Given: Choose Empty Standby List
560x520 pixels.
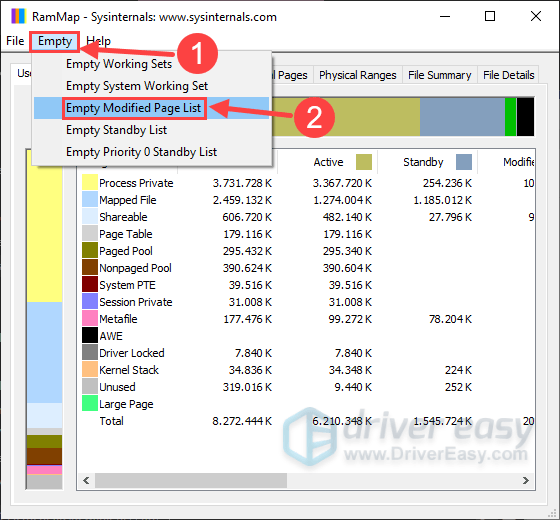Looking at the screenshot, I should pyautogui.click(x=116, y=130).
